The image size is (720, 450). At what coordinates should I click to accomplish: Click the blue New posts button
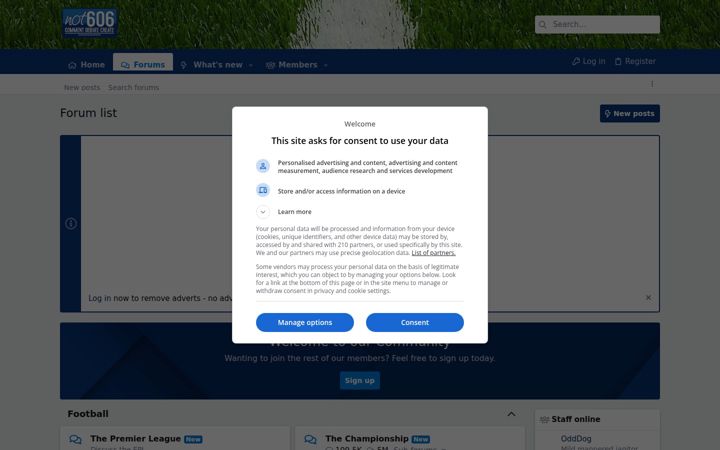630,113
